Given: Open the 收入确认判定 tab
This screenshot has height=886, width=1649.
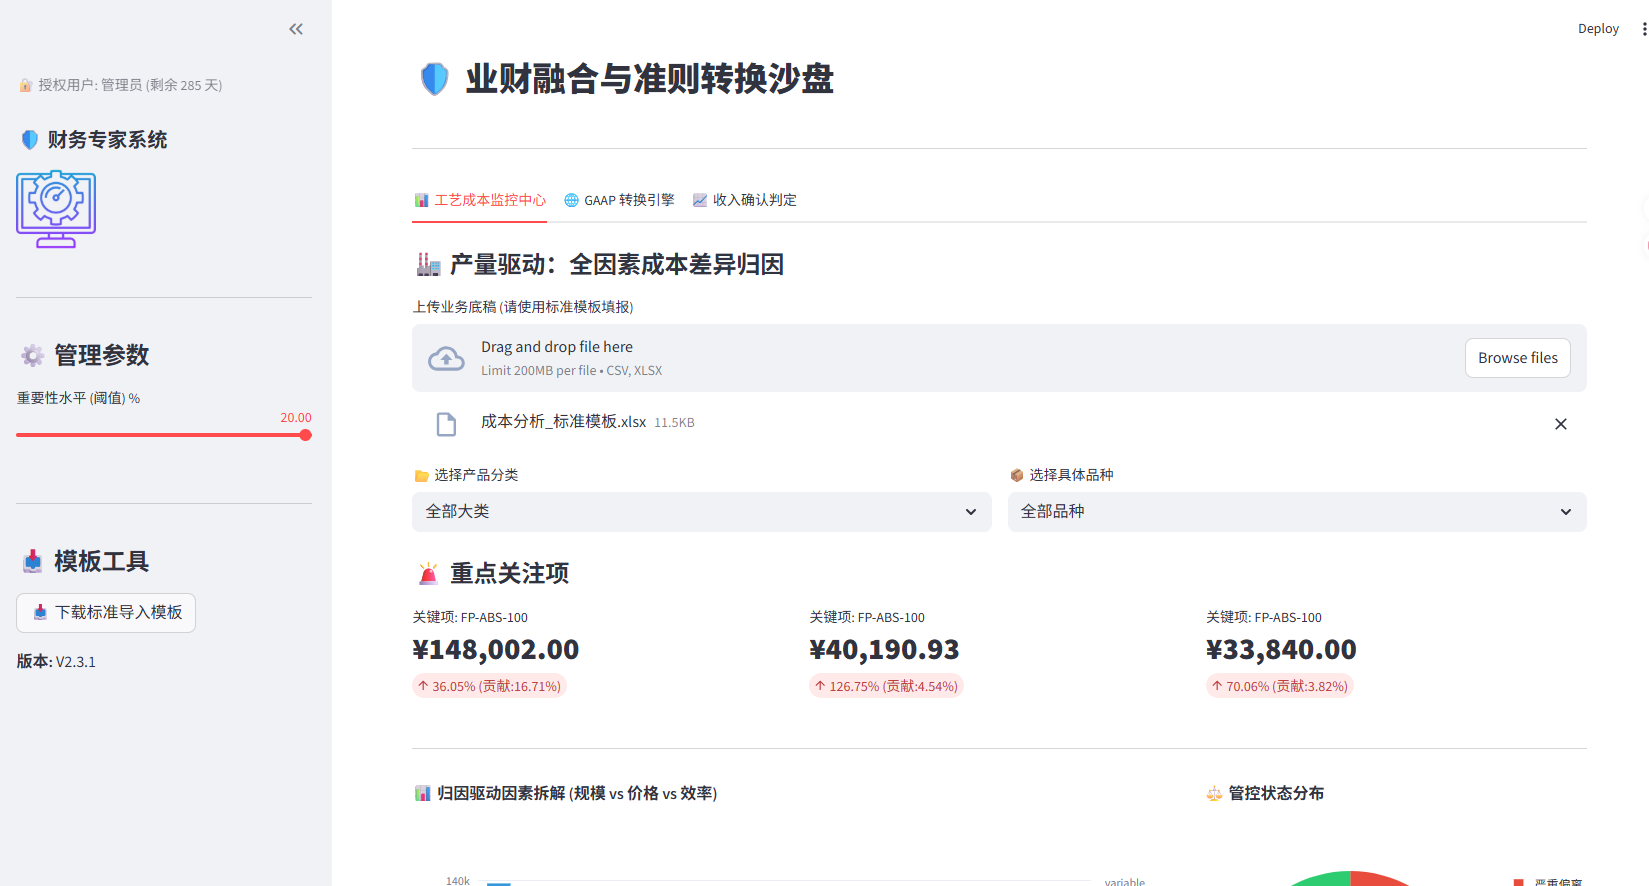Looking at the screenshot, I should pos(744,200).
